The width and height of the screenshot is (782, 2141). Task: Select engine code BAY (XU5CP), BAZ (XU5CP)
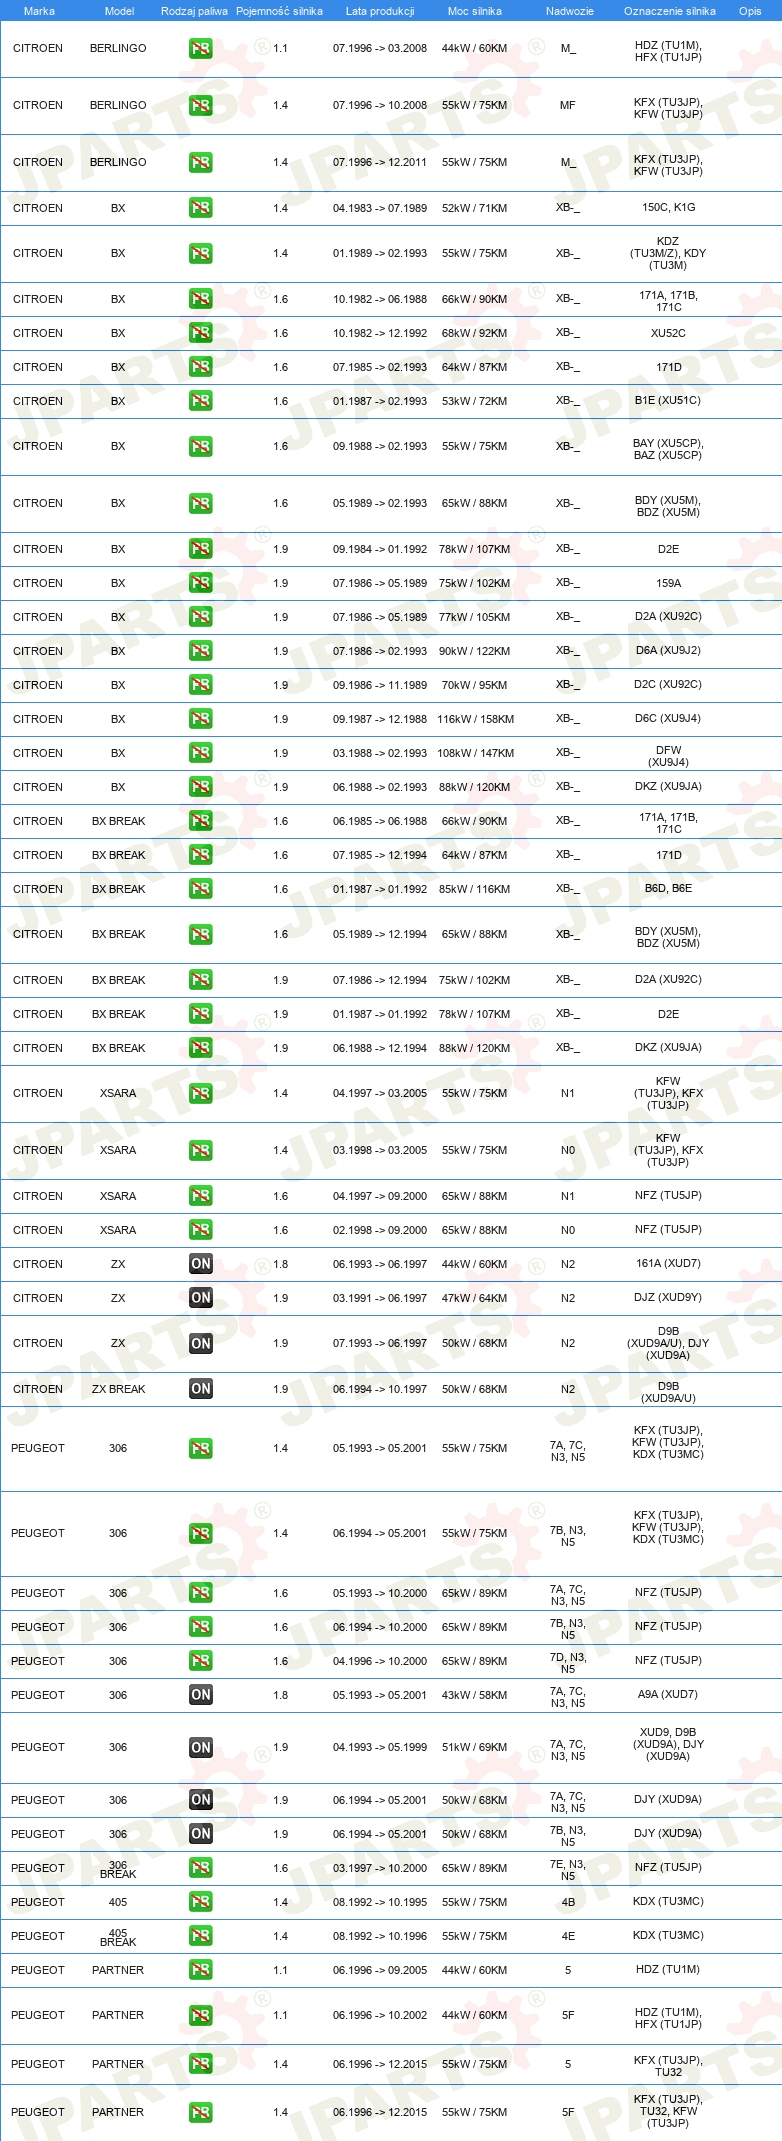tap(668, 449)
